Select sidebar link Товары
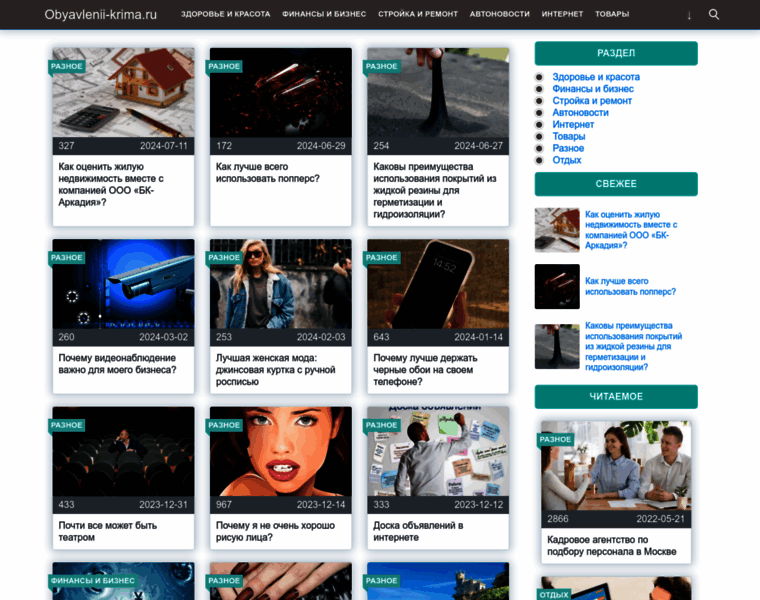Screen dimensions: 760x600 [x=569, y=136]
